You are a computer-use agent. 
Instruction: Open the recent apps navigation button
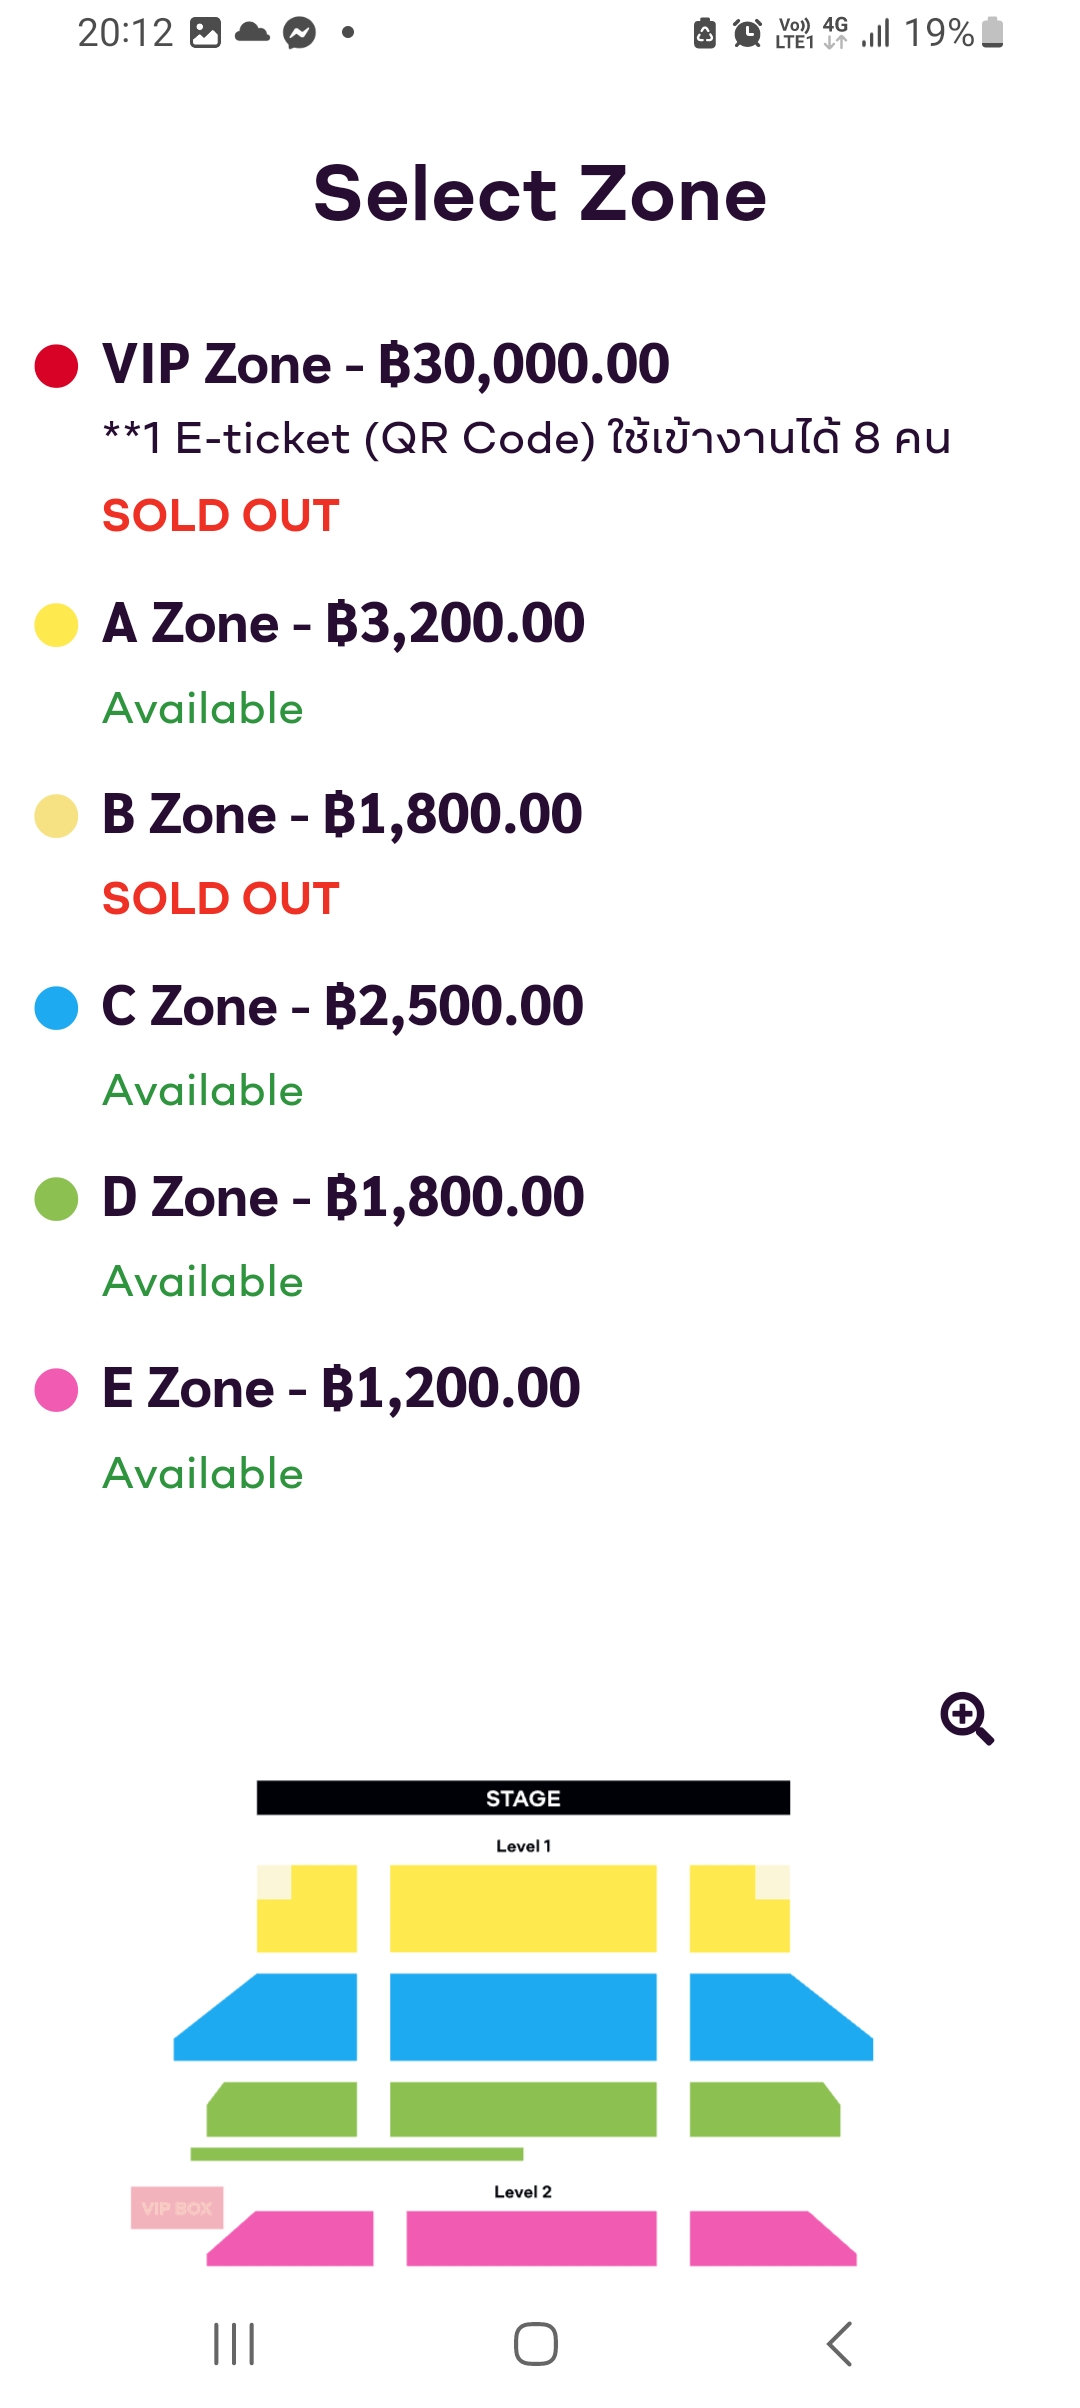tap(234, 2343)
